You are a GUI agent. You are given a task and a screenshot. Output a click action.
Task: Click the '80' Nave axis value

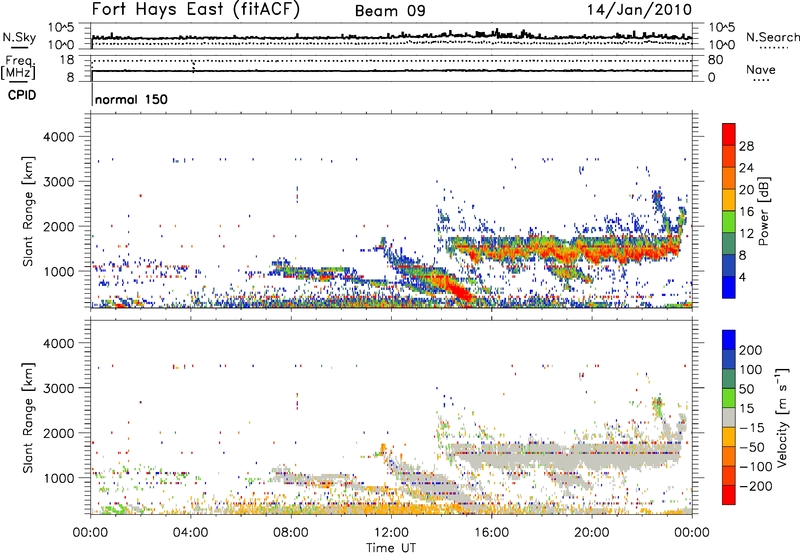click(x=716, y=60)
